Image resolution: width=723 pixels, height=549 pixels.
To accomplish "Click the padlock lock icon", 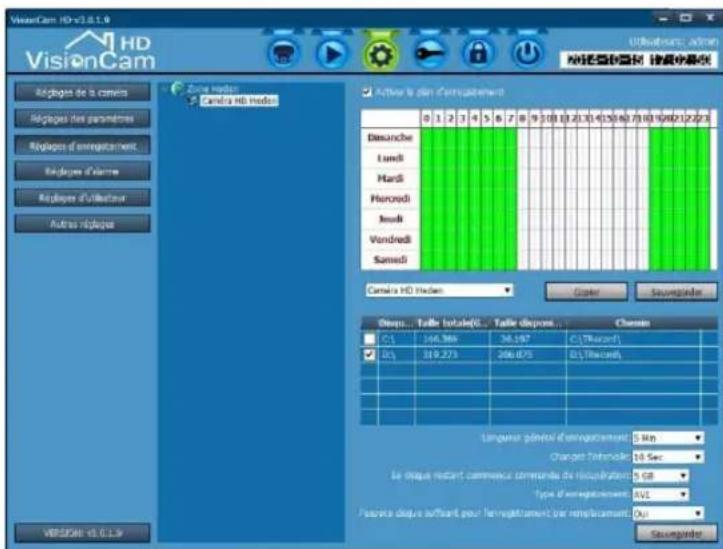I will click(x=478, y=54).
